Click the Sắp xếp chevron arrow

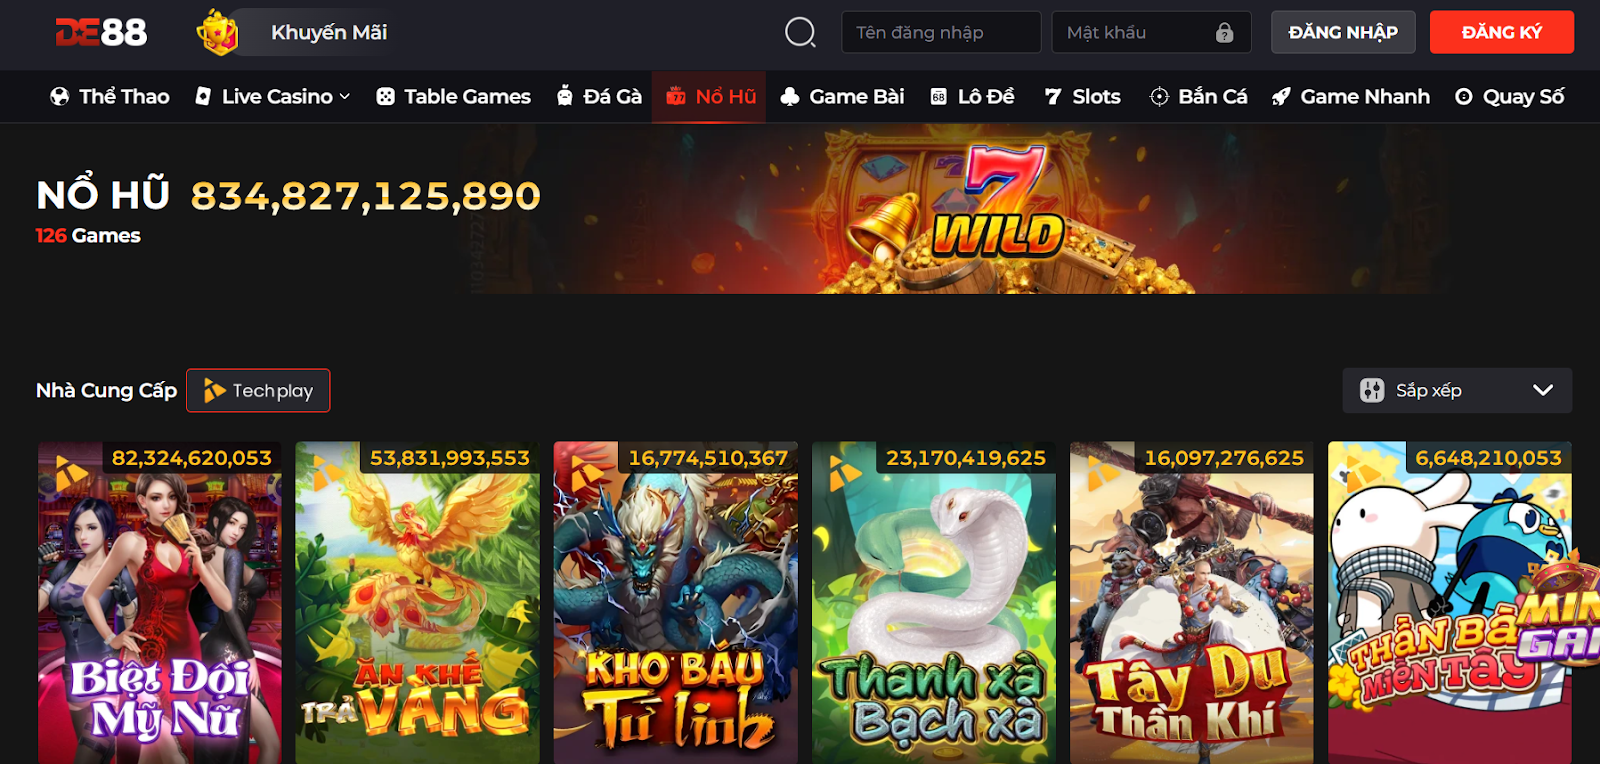point(1543,390)
